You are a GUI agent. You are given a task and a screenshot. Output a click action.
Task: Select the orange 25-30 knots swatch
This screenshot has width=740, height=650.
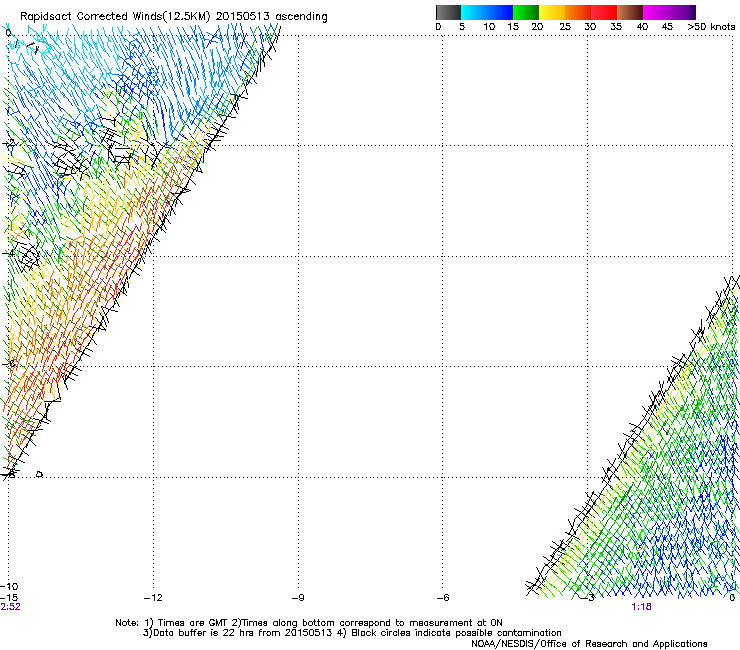click(x=578, y=12)
